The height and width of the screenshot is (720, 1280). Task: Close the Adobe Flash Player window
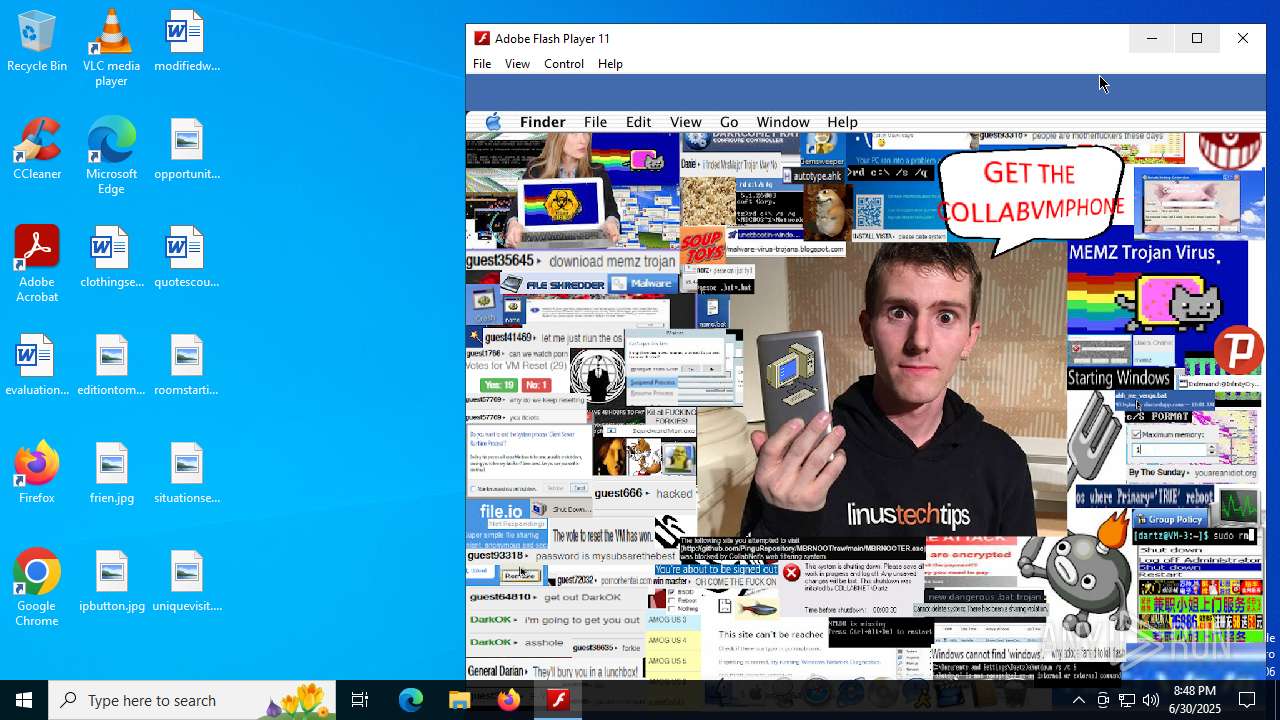pyautogui.click(x=1243, y=38)
